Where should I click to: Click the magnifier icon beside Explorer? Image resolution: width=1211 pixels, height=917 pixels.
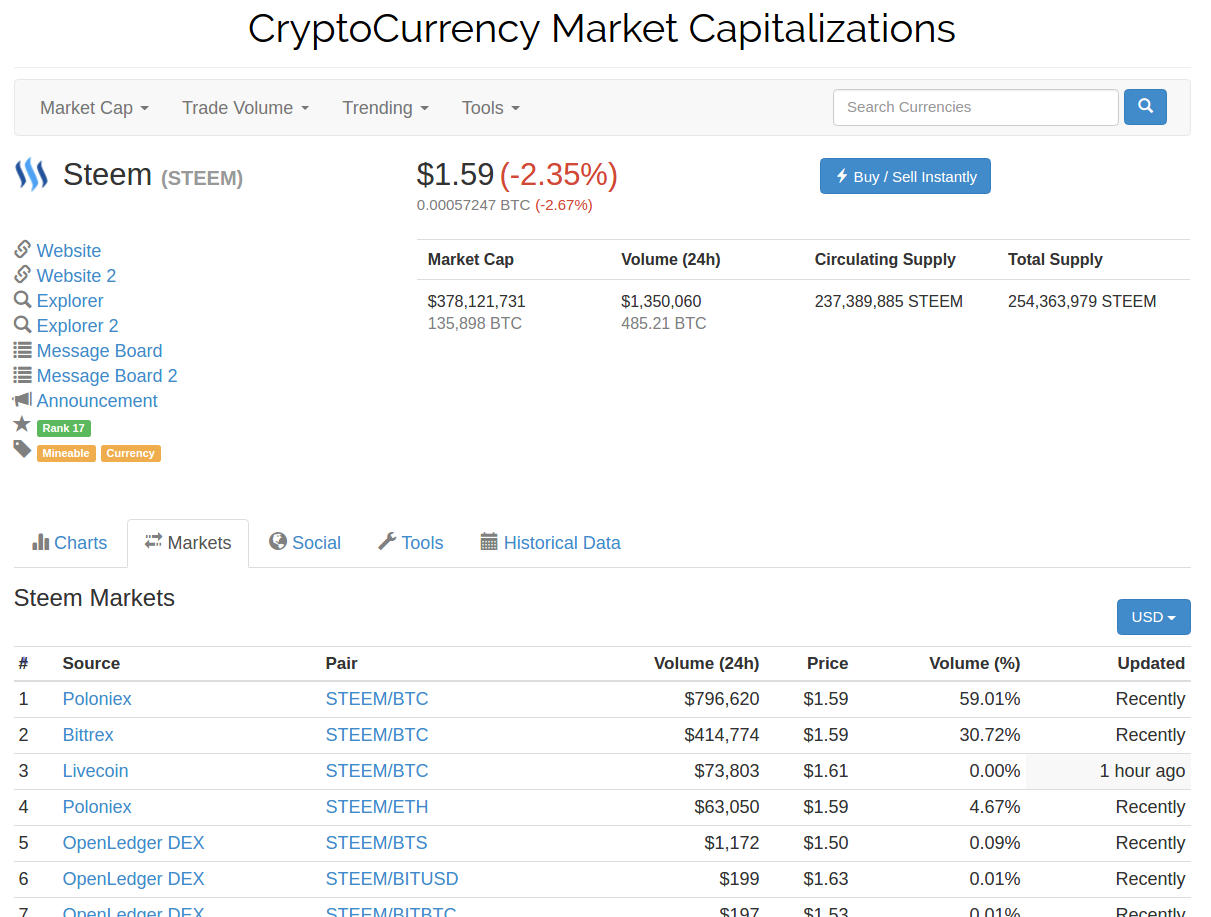coord(22,299)
